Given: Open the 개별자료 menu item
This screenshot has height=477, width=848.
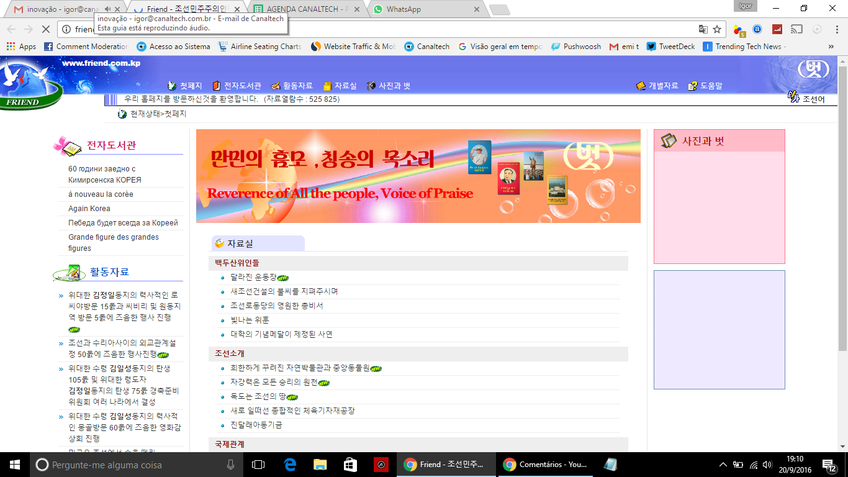Looking at the screenshot, I should [x=657, y=85].
